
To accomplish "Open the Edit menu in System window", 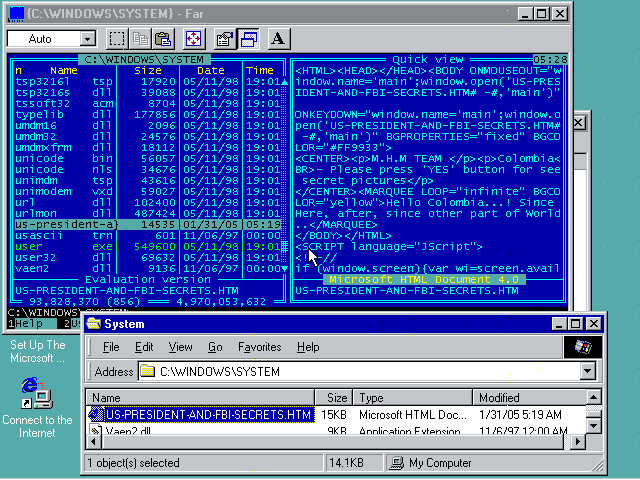I will pyautogui.click(x=144, y=347).
